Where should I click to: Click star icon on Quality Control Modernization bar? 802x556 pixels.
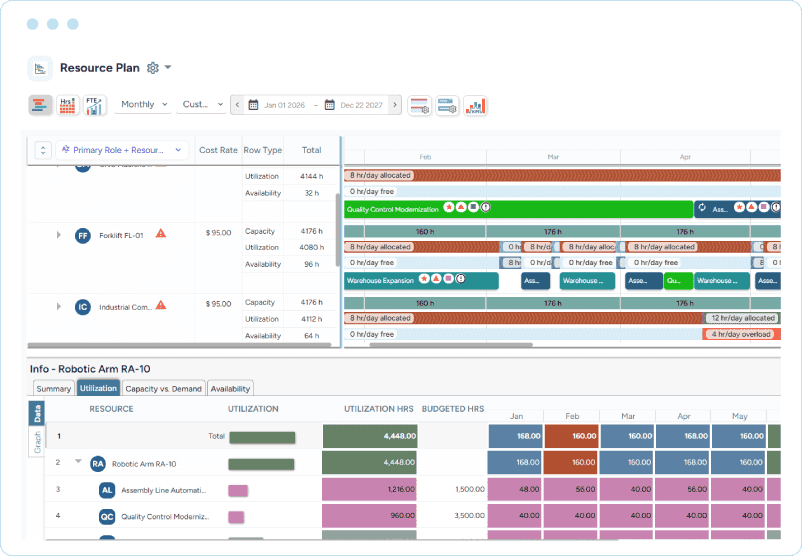click(449, 207)
